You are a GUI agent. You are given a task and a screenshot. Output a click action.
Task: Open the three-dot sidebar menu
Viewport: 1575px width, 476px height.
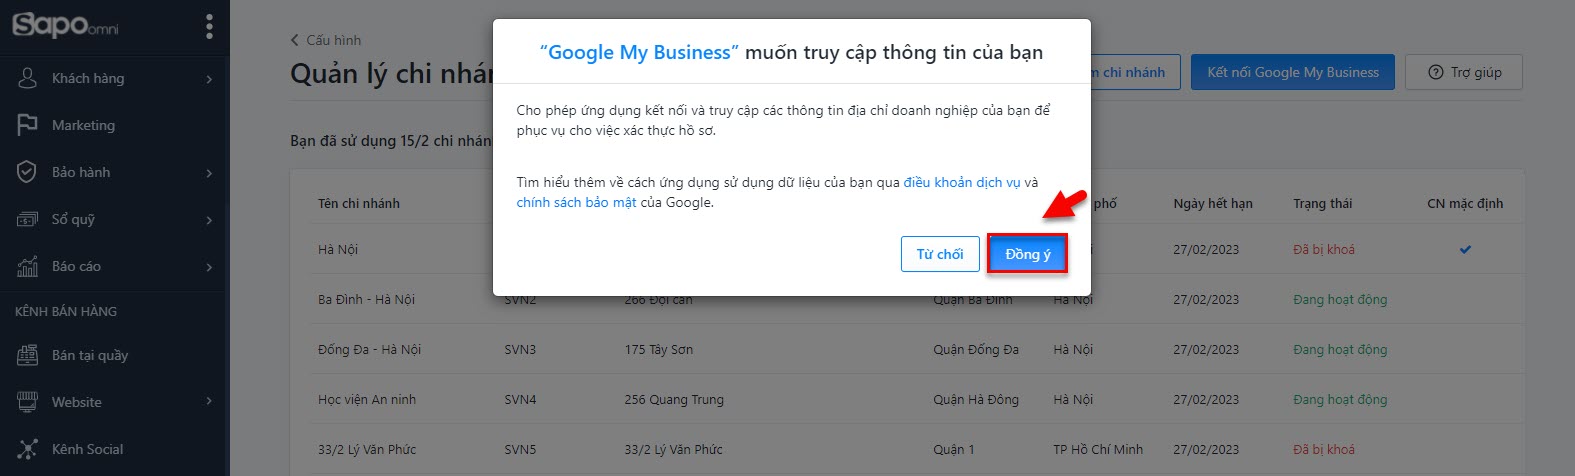[x=209, y=26]
